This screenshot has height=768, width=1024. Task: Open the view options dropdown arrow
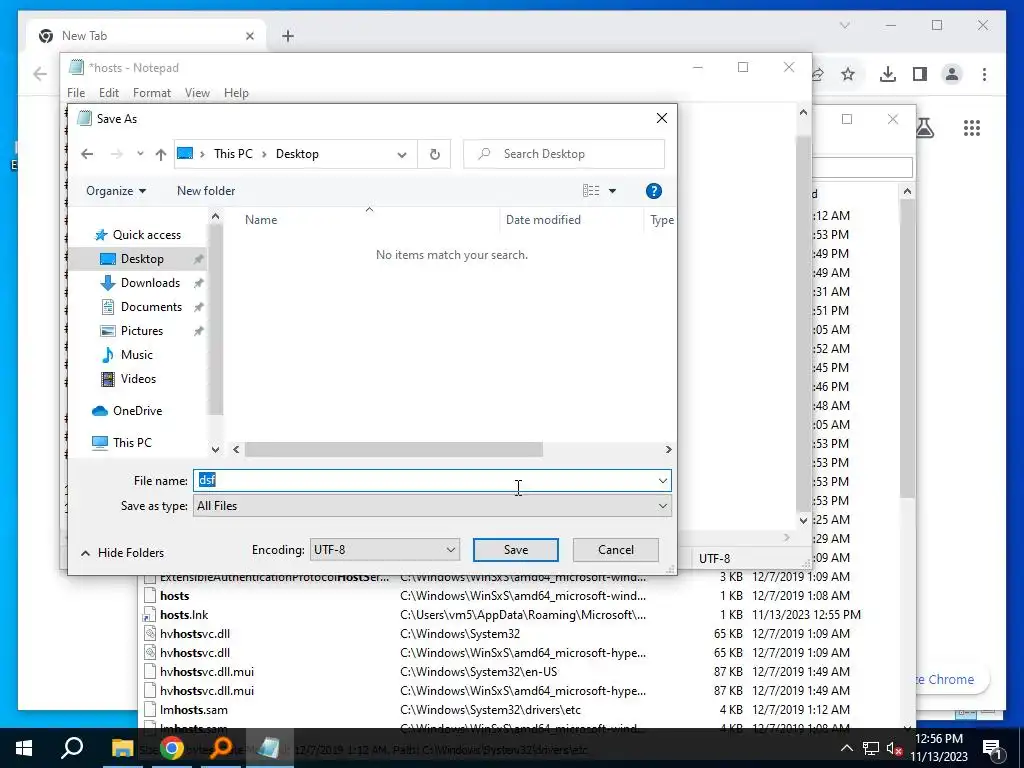pos(612,191)
